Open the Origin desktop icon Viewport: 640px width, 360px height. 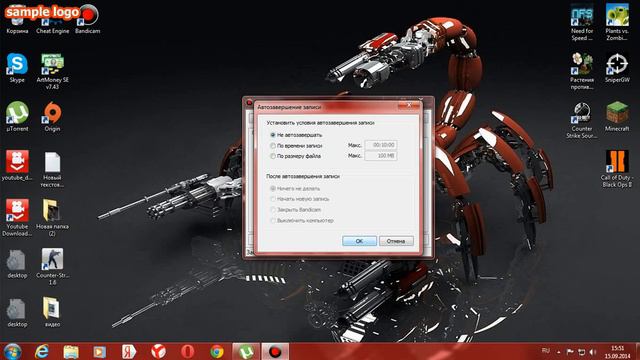[x=52, y=116]
